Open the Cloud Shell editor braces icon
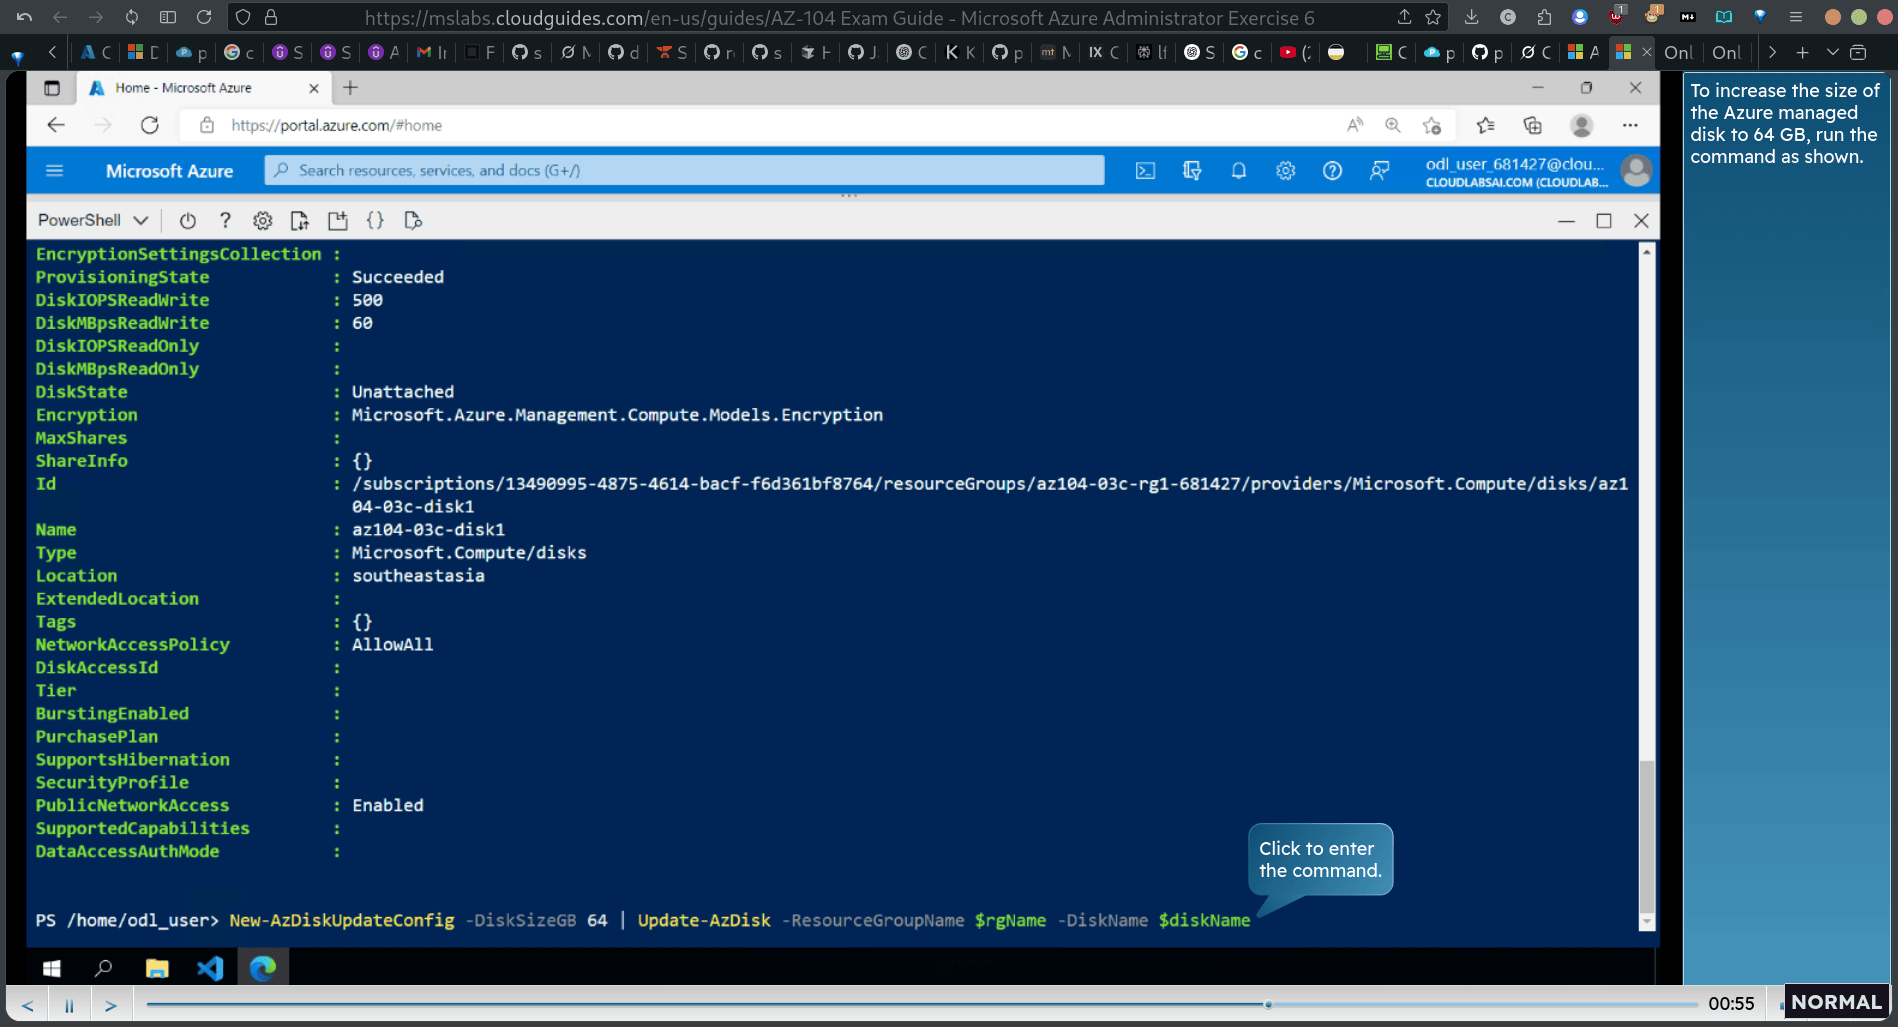 [x=375, y=221]
